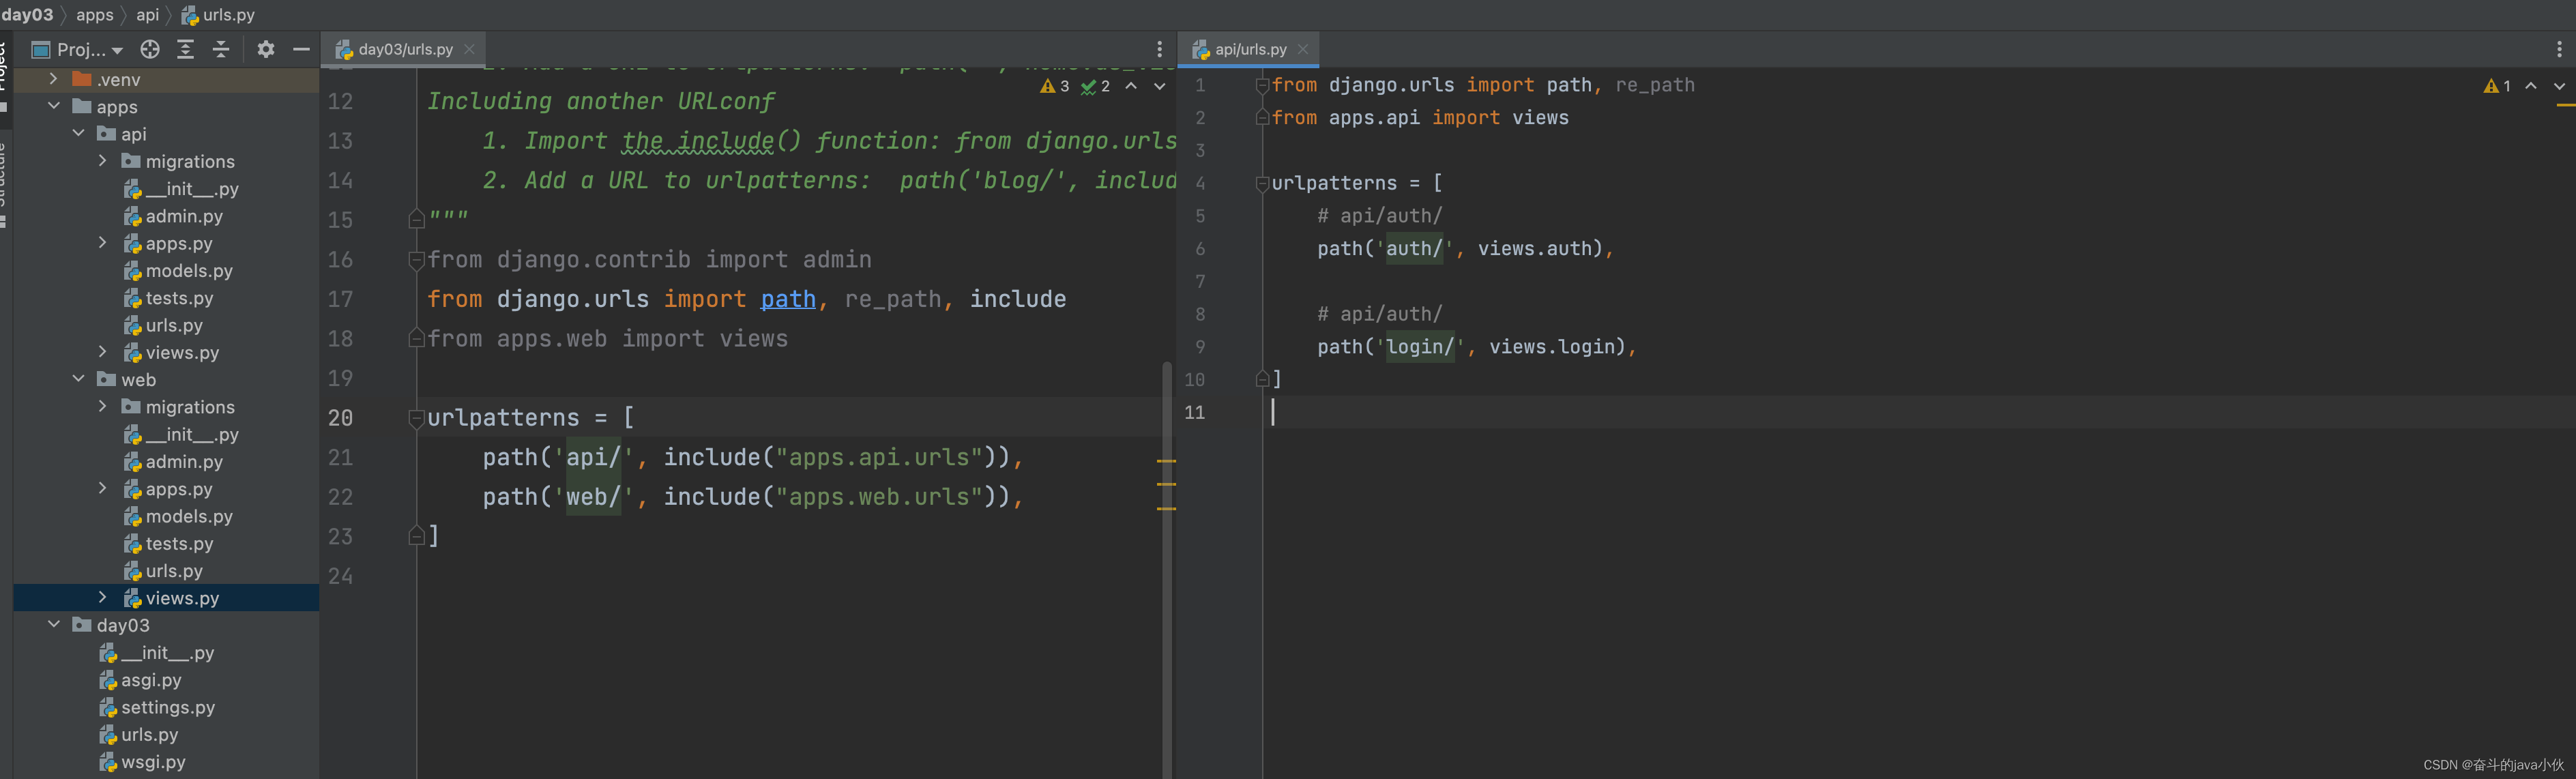Screen dimensions: 2576x779
Task: Collapse the day03 package in project tree
Action: (54, 624)
